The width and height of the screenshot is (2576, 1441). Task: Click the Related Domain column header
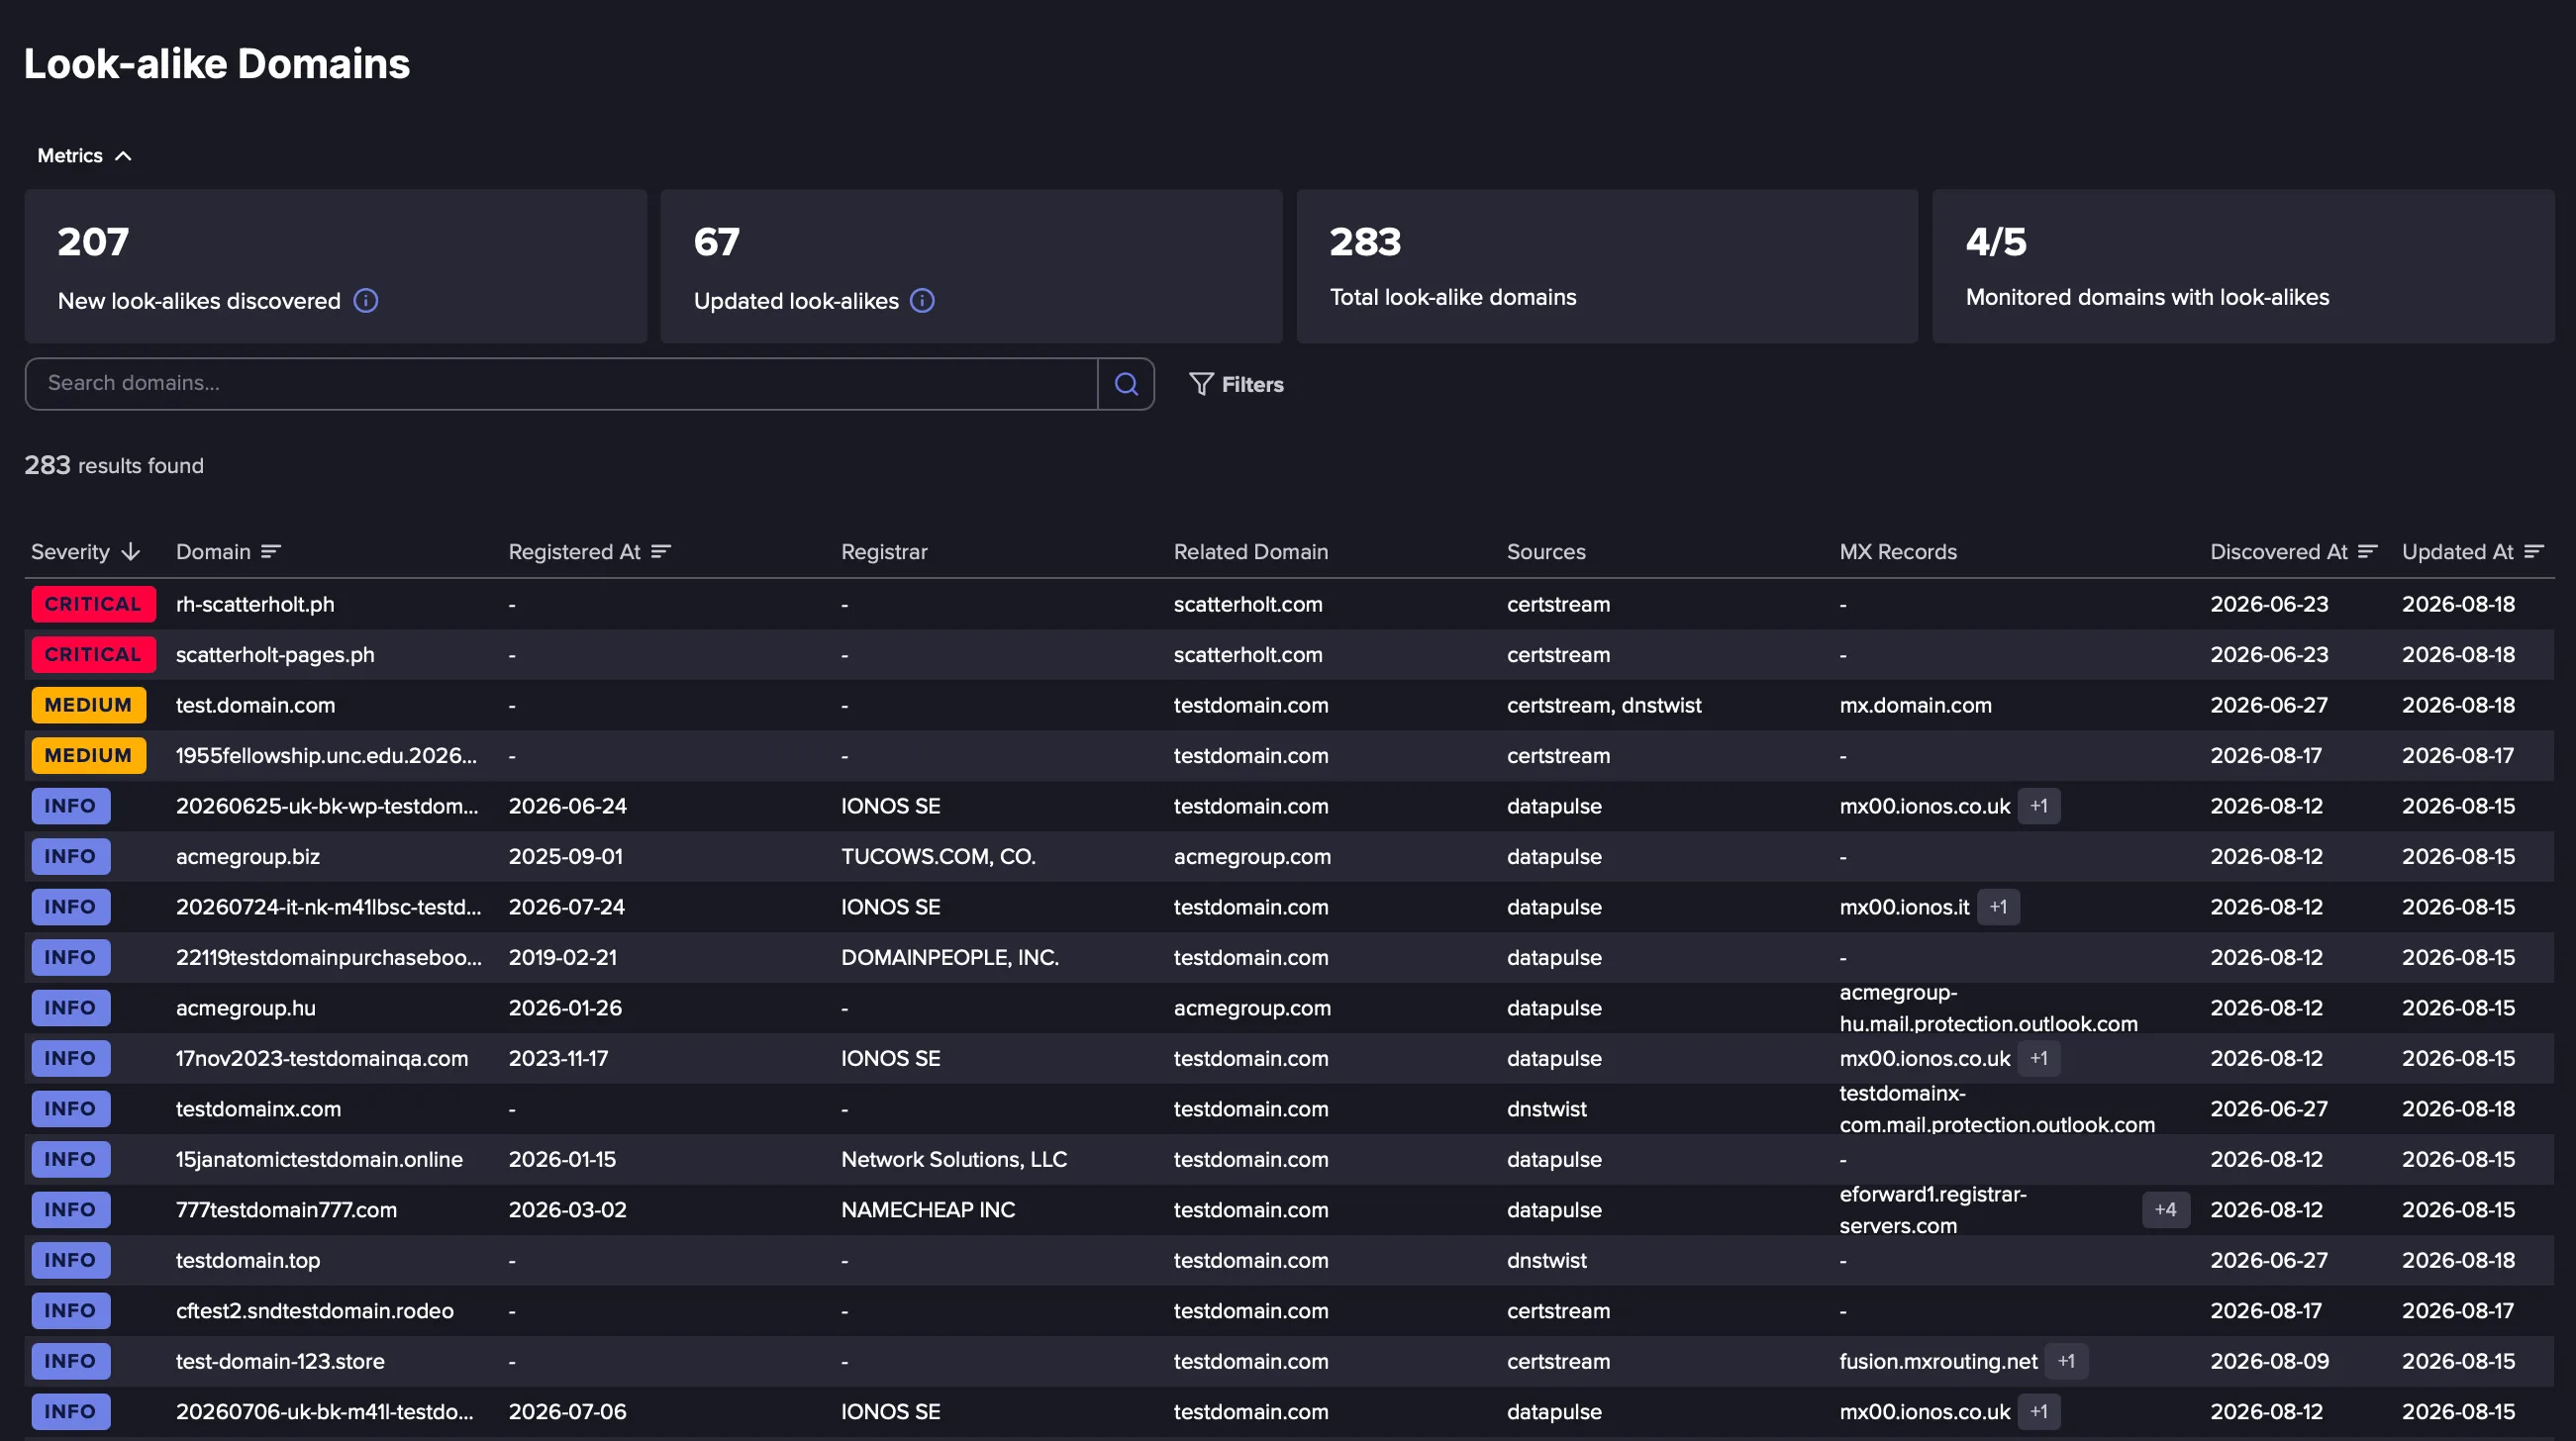(x=1250, y=552)
